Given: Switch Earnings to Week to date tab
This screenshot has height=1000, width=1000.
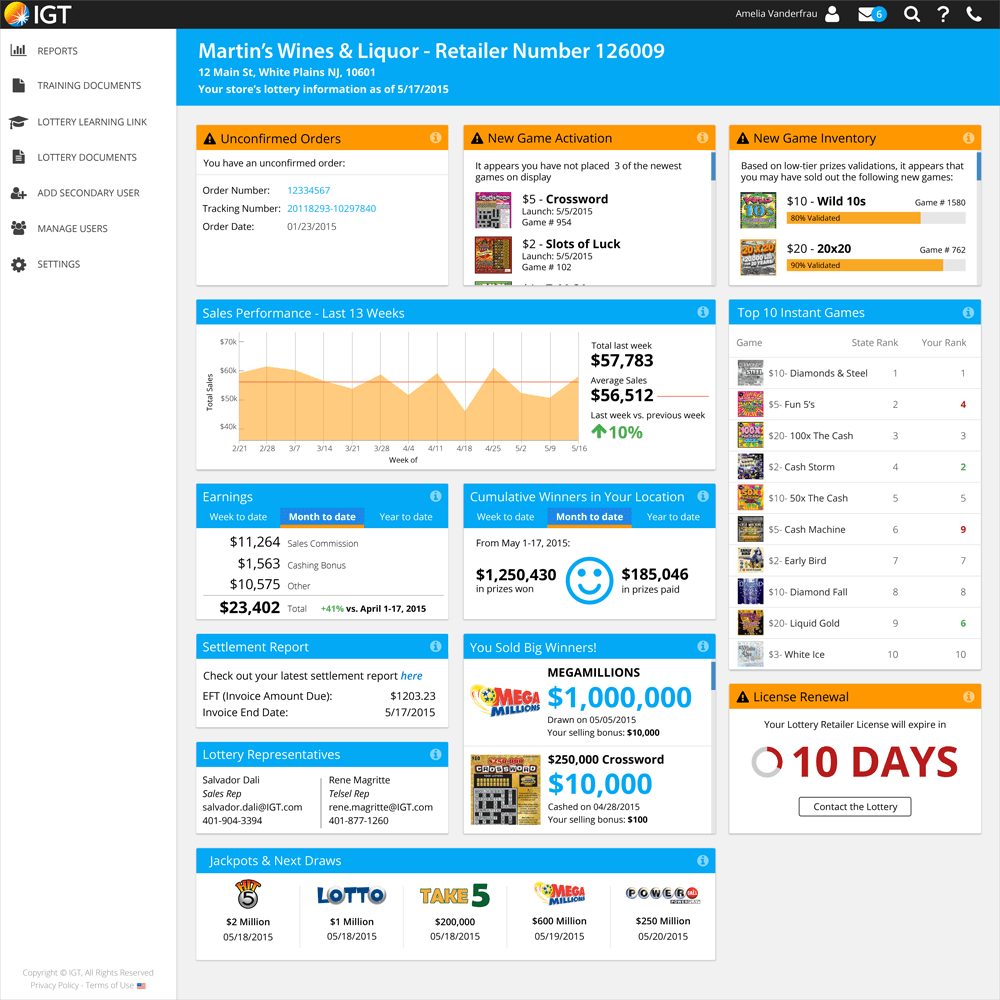Looking at the screenshot, I should tap(238, 517).
